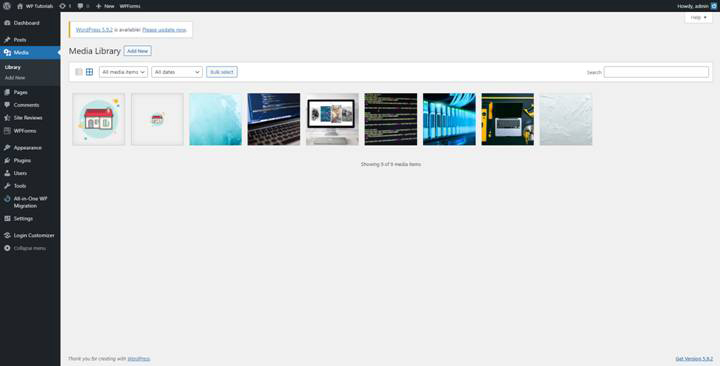The image size is (720, 366).
Task: Click the Dashboard gauge icon in the sidebar
Action: point(7,23)
